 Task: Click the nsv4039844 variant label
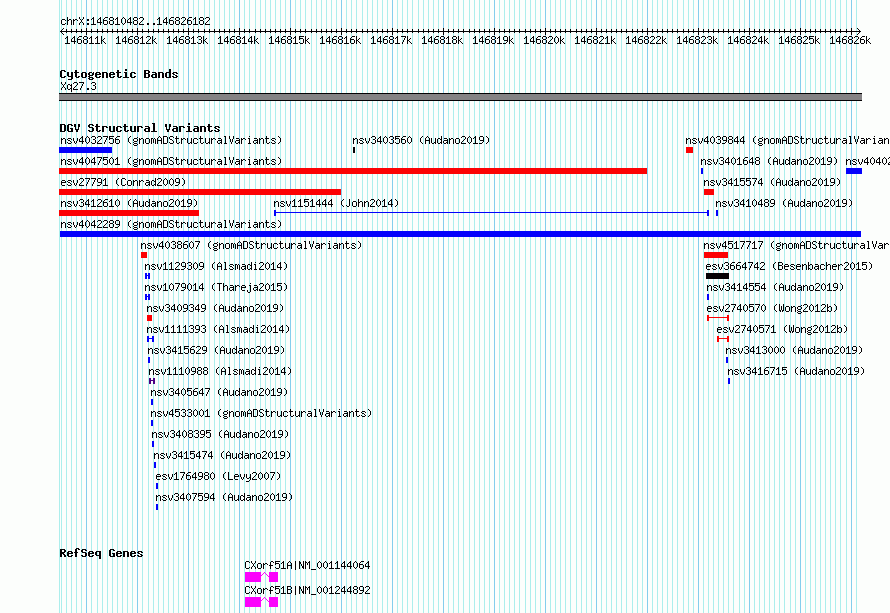(x=787, y=140)
